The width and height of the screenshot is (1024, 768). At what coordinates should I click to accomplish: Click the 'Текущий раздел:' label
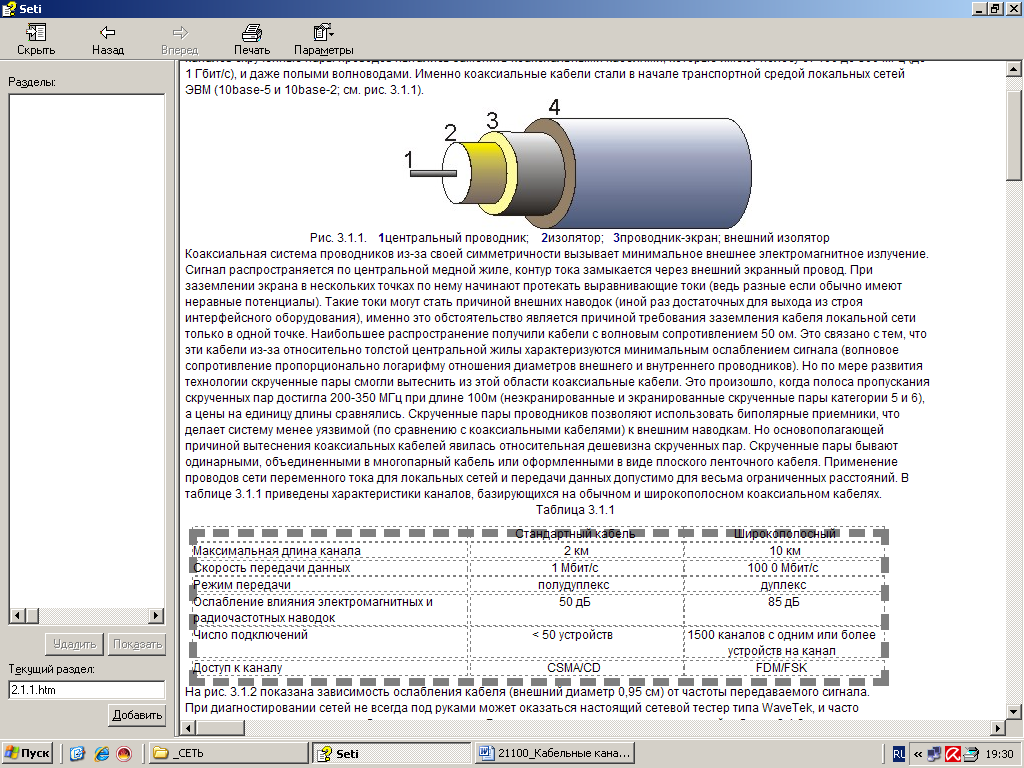pos(52,669)
